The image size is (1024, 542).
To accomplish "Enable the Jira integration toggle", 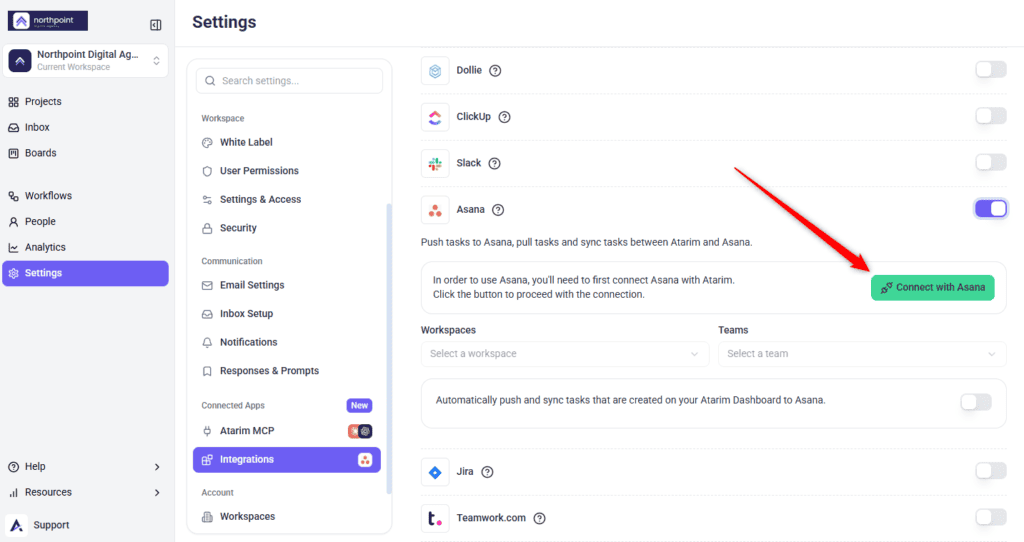I will 991,470.
